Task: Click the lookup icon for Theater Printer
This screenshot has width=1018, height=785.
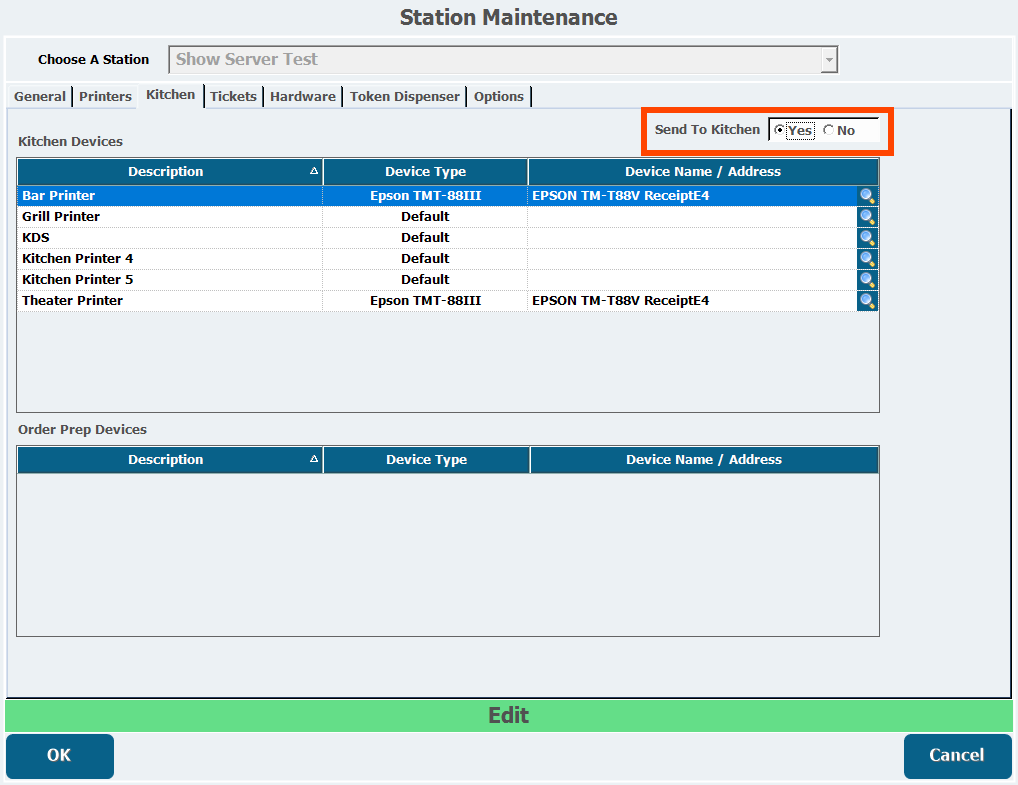Action: (867, 301)
